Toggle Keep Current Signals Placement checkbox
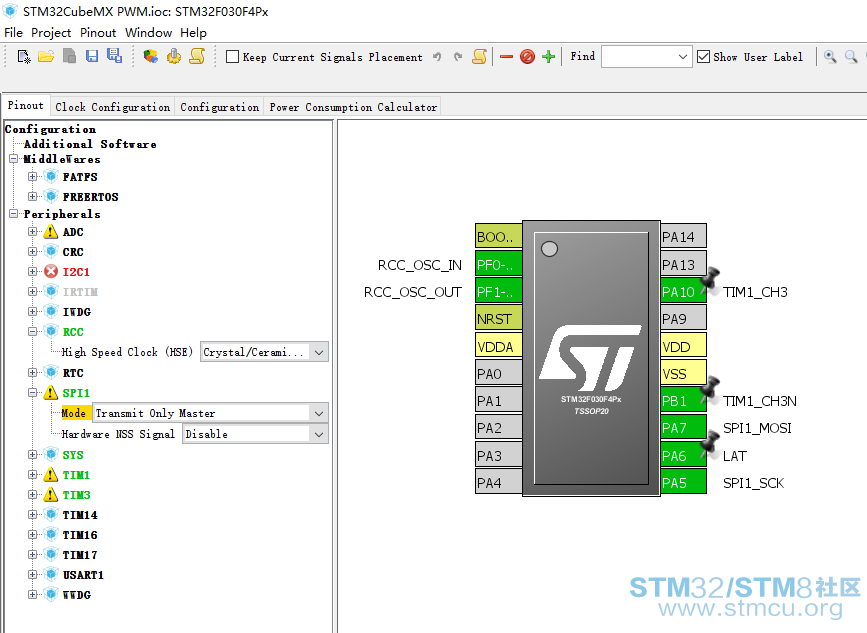867x633 pixels. pos(233,57)
